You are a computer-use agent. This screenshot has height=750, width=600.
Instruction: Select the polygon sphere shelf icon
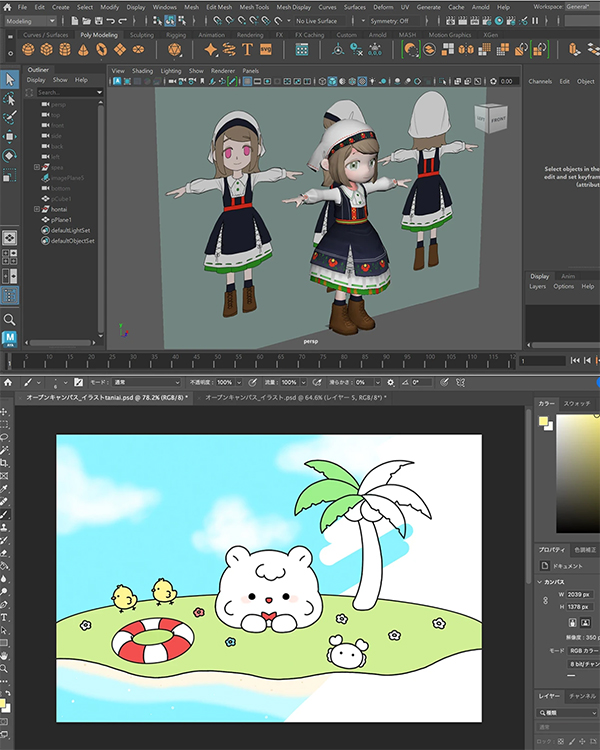(28, 49)
